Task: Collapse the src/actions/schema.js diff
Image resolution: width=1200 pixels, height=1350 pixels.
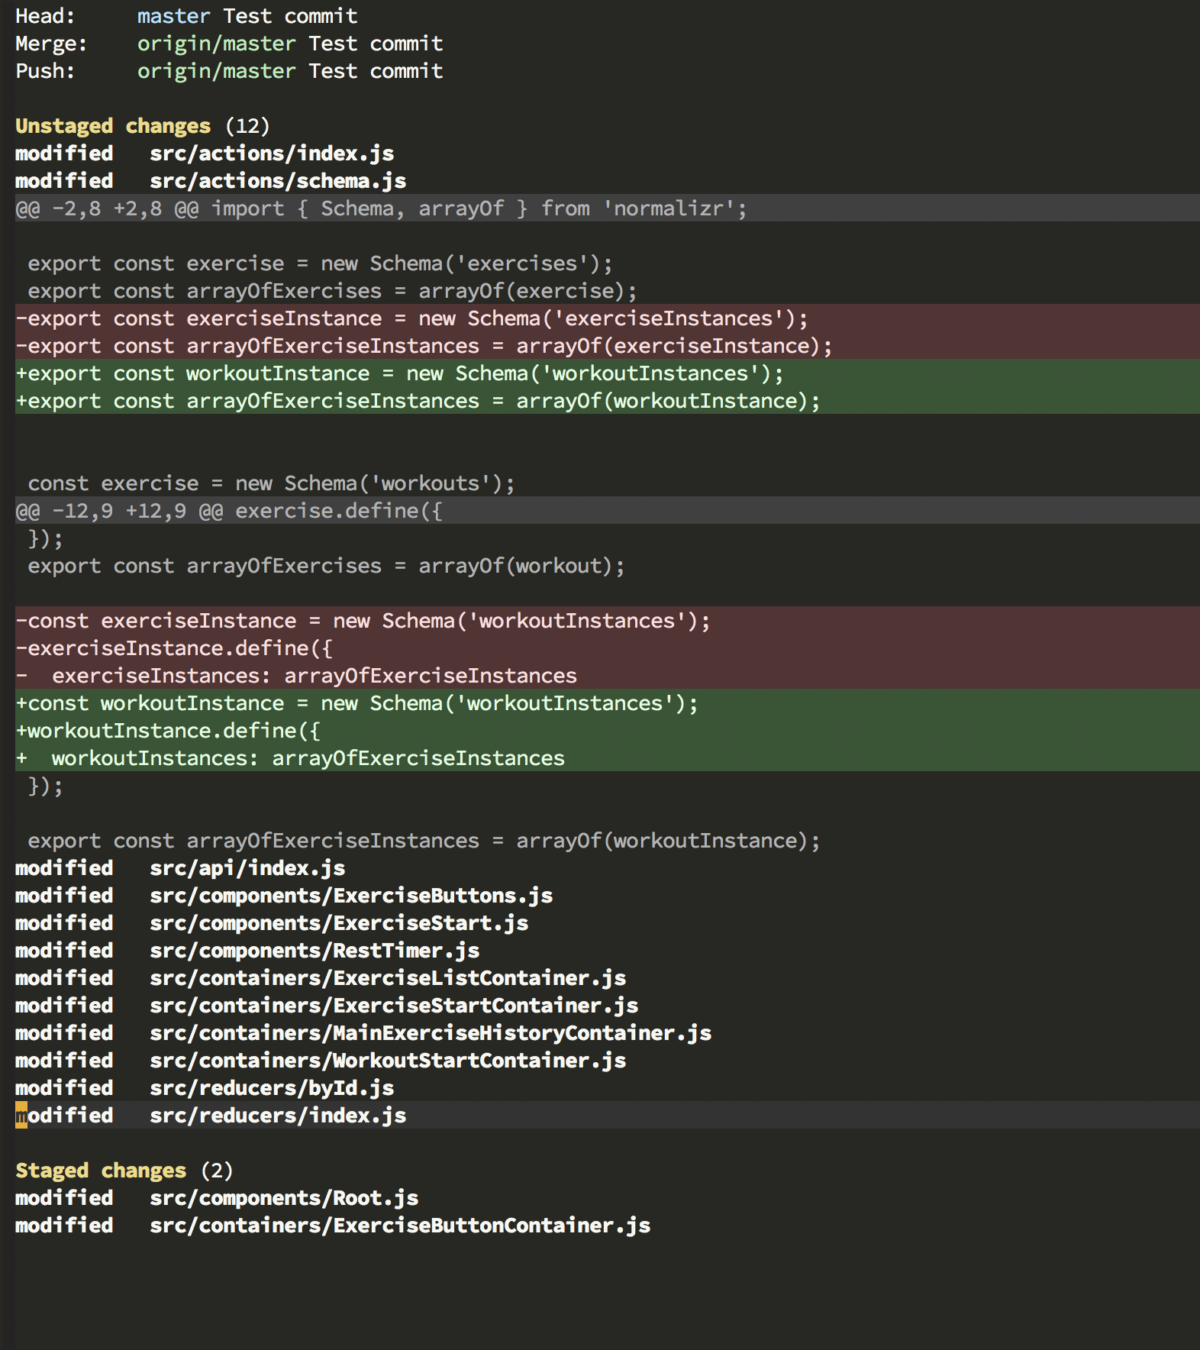Action: [278, 180]
